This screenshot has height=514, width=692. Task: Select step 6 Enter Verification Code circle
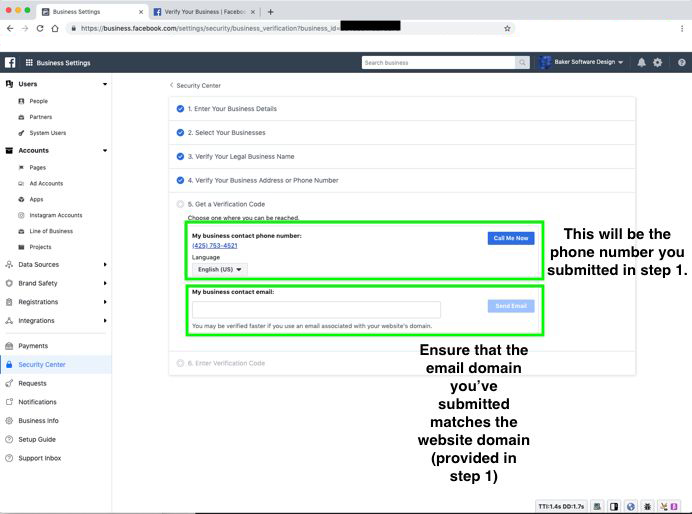pos(180,363)
